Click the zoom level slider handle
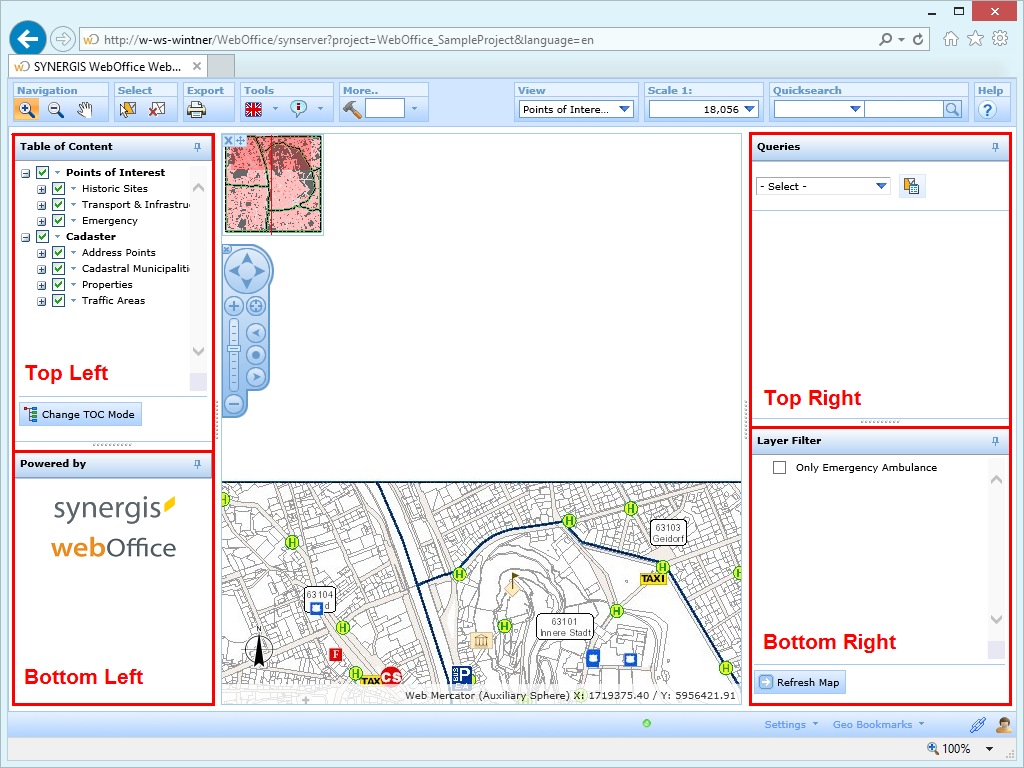Viewport: 1024px width, 768px height. [233, 348]
